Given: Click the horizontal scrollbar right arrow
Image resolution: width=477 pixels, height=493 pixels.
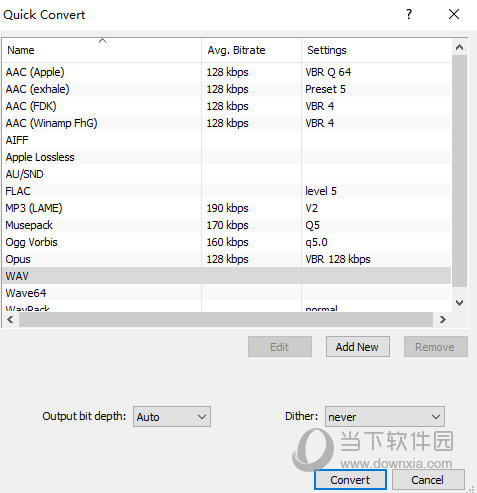Looking at the screenshot, I should (443, 319).
